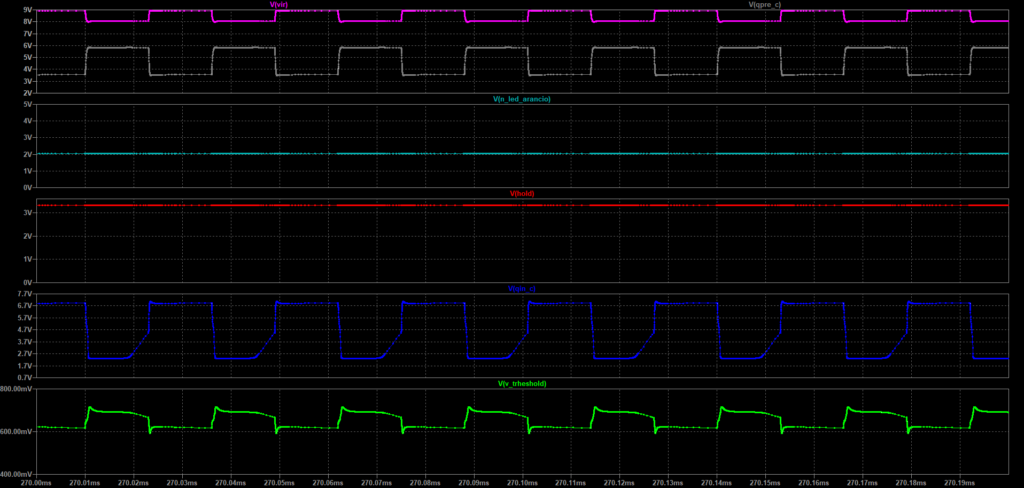The image size is (1024, 488).
Task: Click the 270.05ms time axis label
Action: click(x=280, y=483)
